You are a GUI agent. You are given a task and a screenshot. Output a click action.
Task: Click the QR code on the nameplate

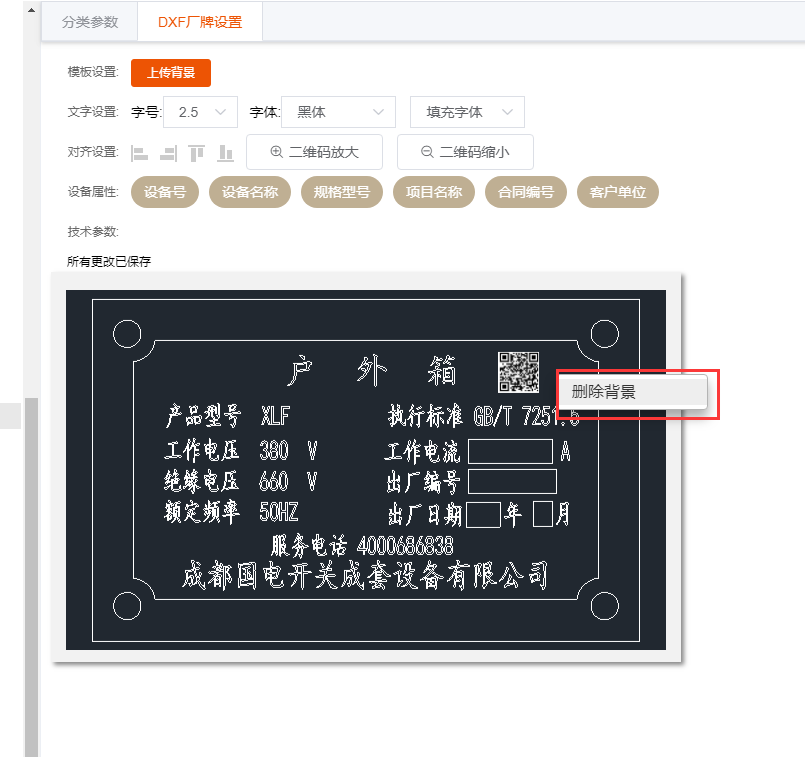(x=518, y=371)
